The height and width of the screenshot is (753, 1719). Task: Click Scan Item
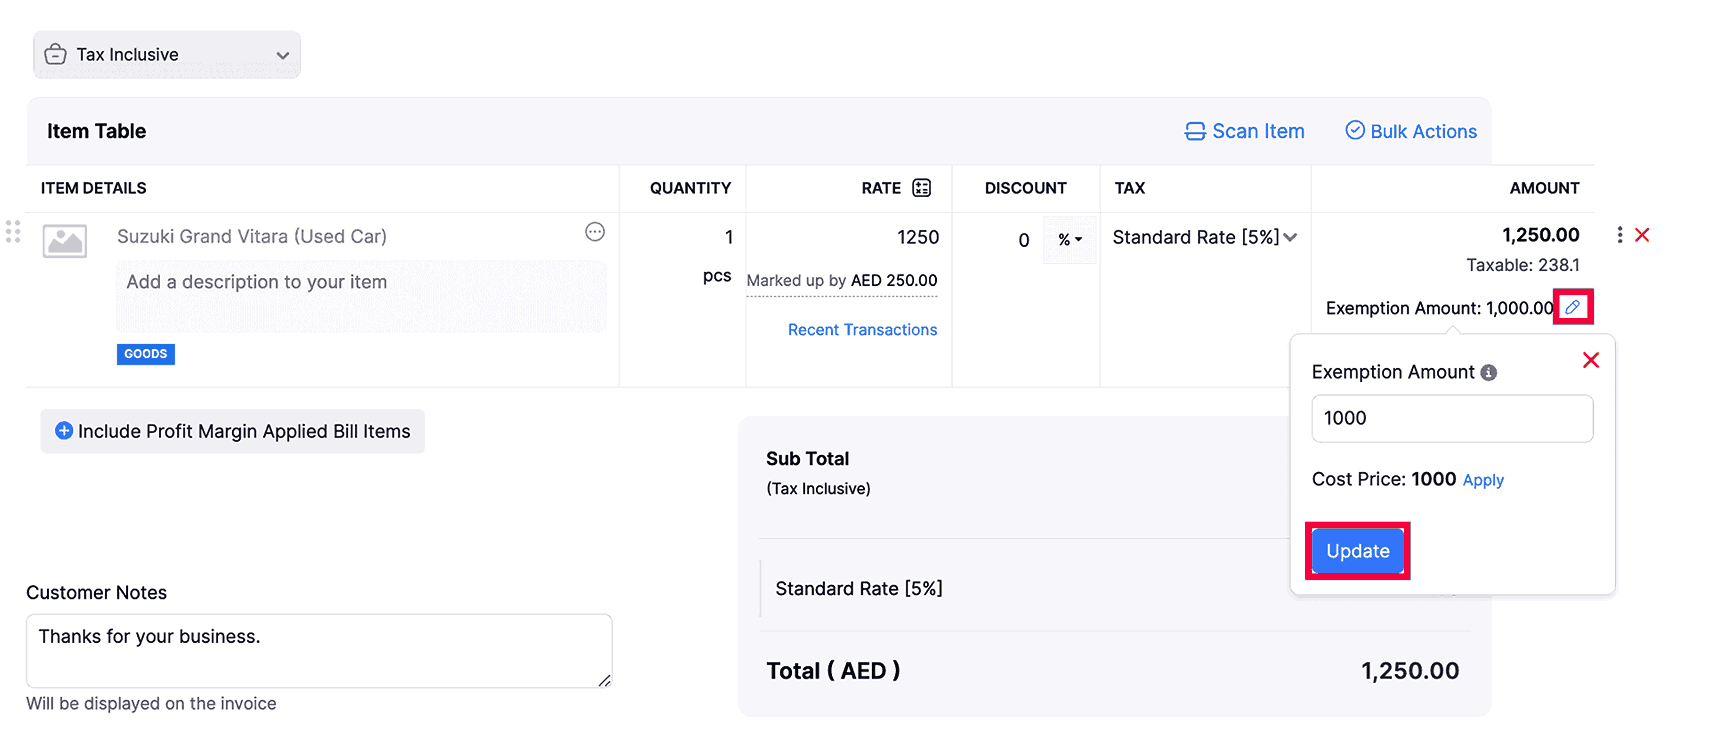[1245, 131]
